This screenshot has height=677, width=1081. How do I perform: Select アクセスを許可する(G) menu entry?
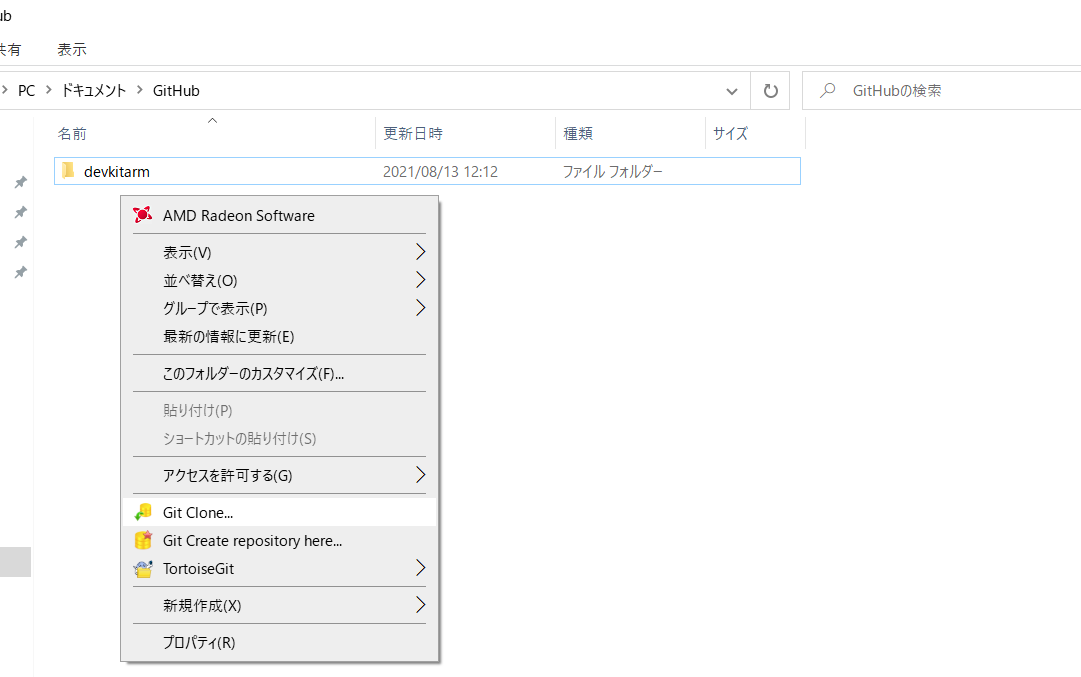279,476
